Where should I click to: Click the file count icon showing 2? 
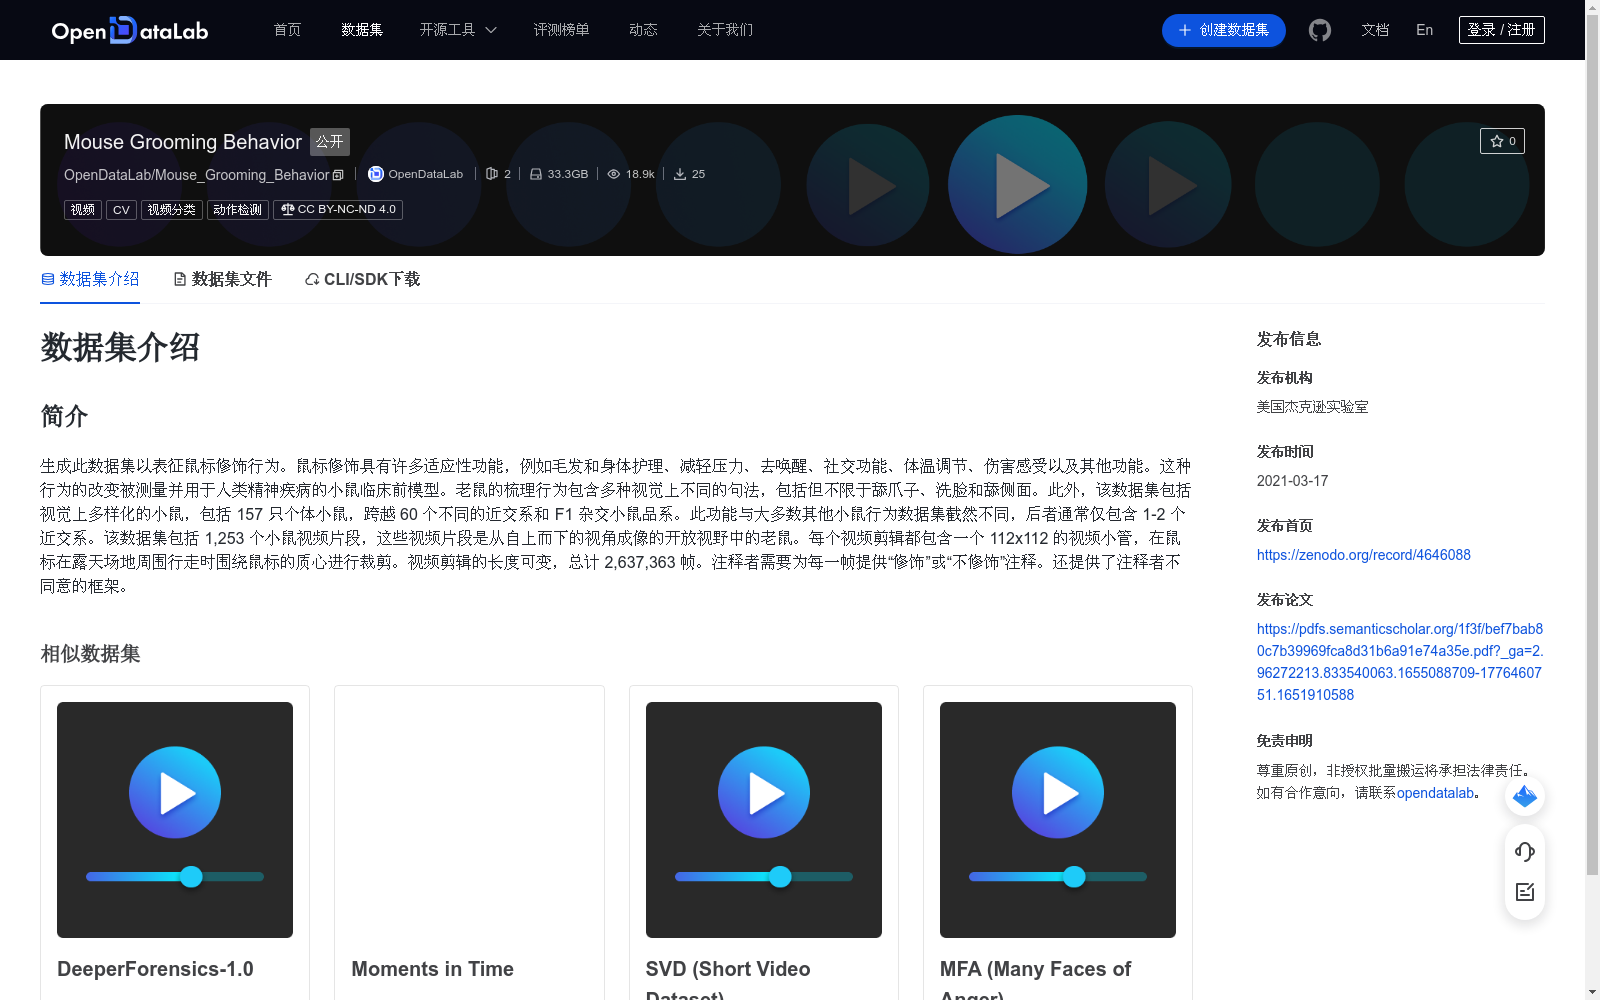click(491, 174)
